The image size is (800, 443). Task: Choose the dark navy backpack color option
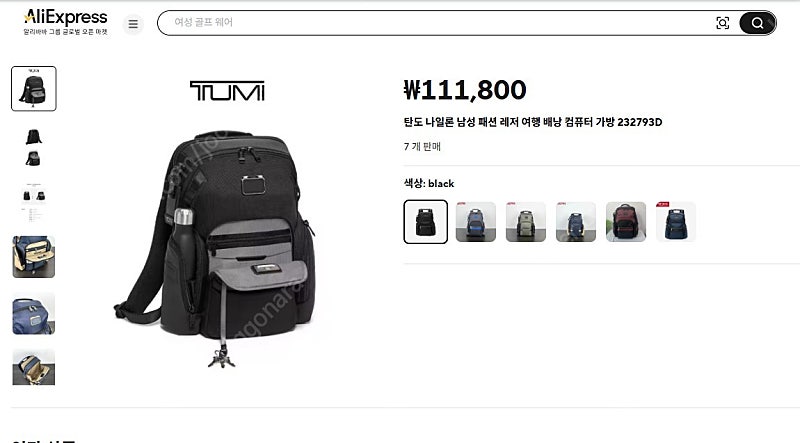coord(676,222)
